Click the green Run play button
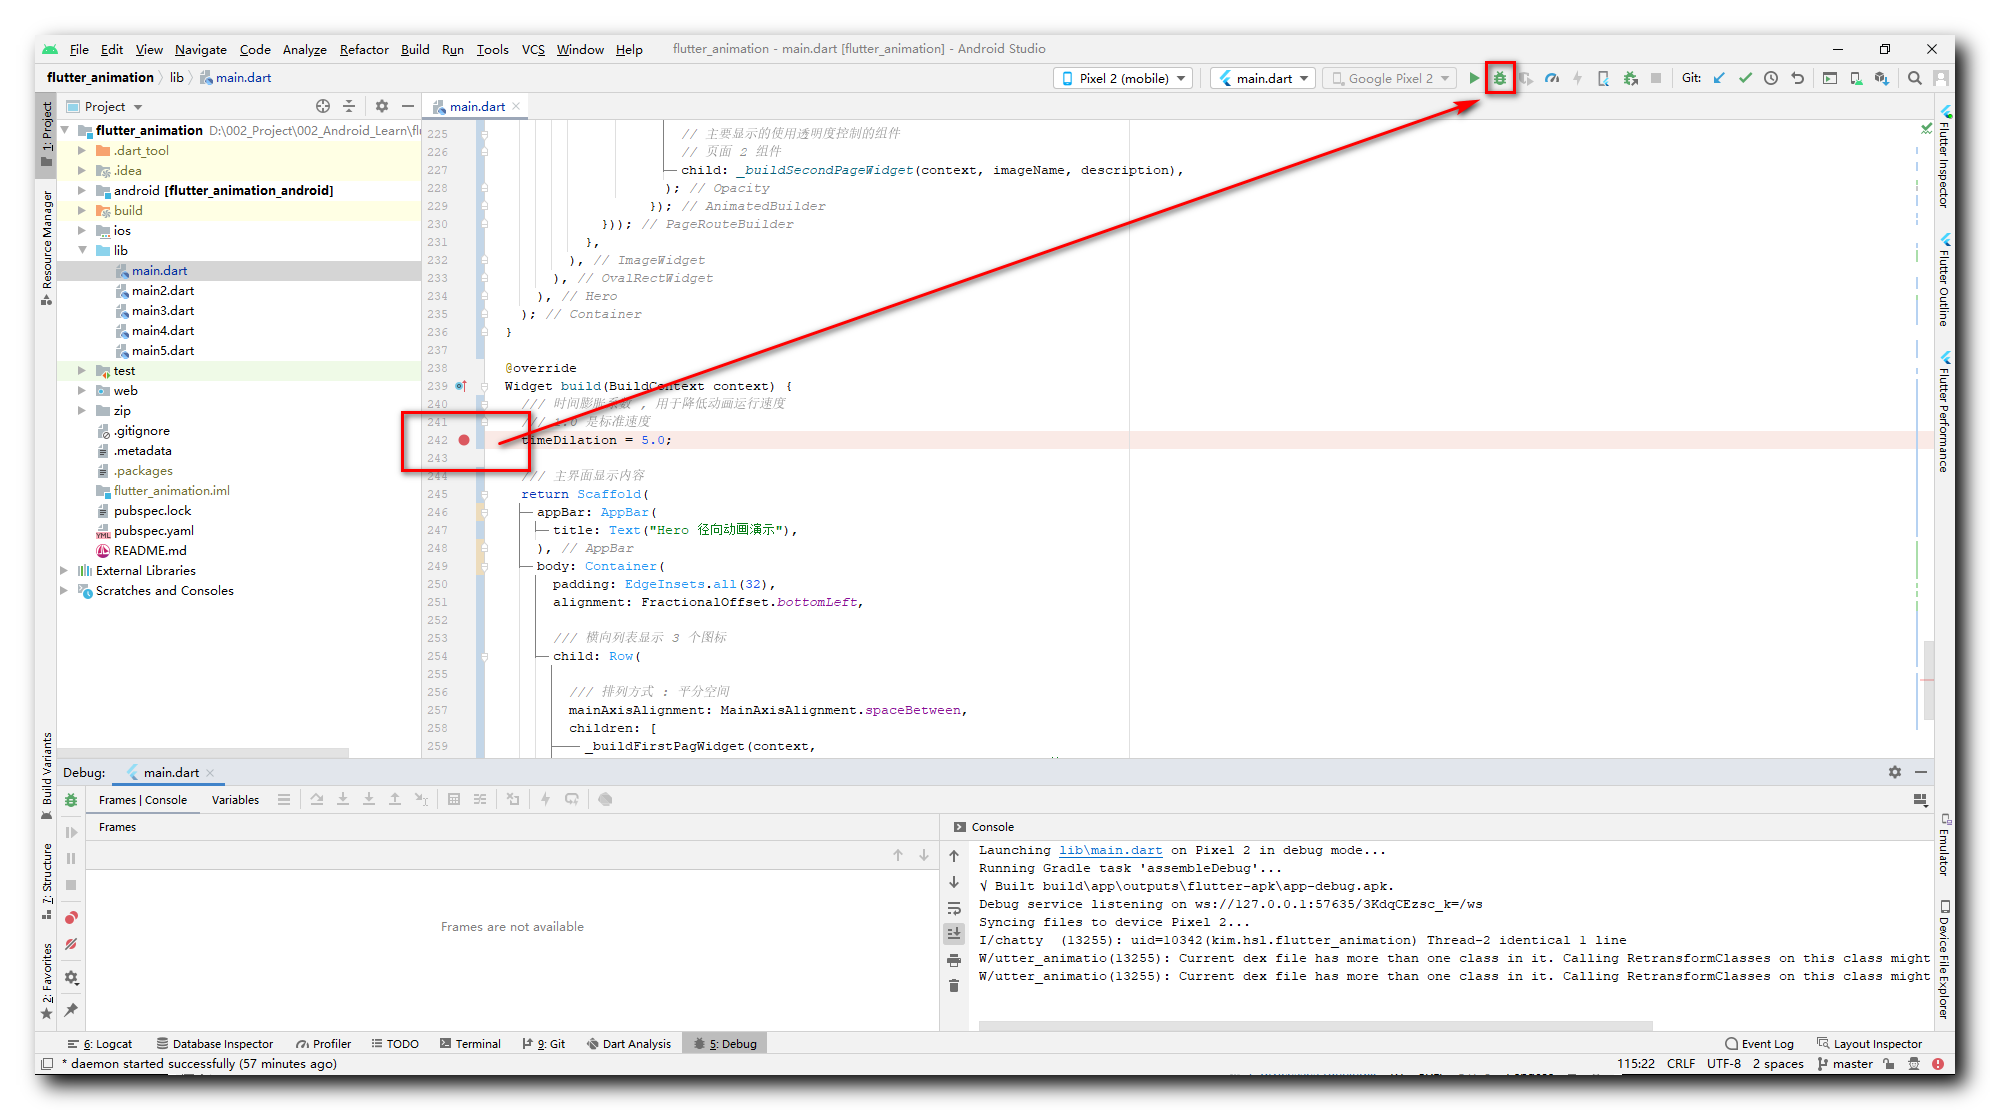The width and height of the screenshot is (1990, 1110). (x=1473, y=78)
